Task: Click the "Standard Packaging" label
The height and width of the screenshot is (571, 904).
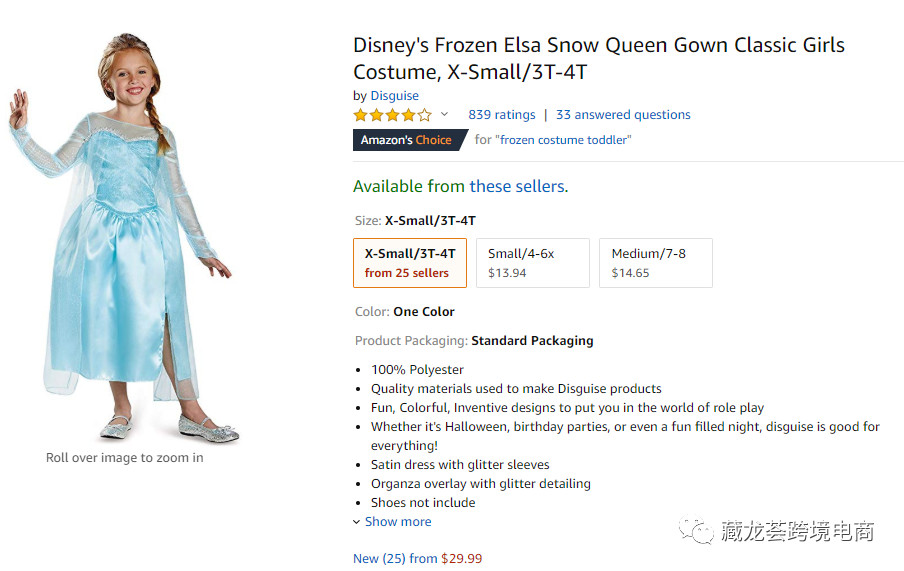Action: click(532, 341)
